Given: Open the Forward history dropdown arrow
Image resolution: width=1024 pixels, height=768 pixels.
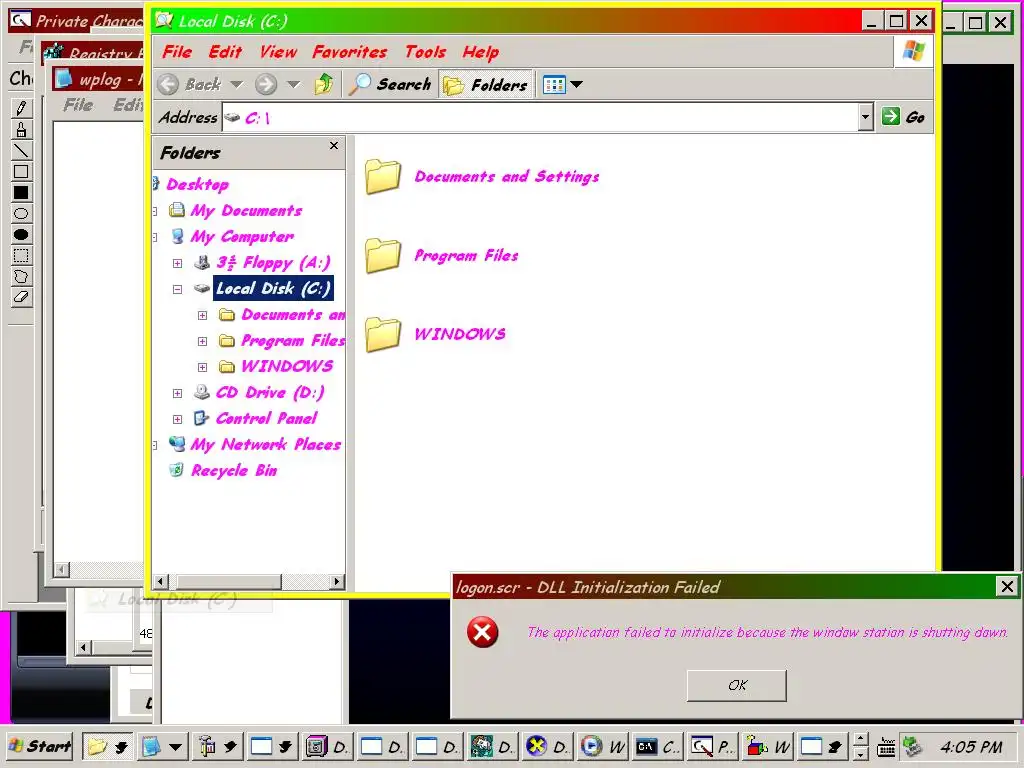Looking at the screenshot, I should (x=294, y=84).
